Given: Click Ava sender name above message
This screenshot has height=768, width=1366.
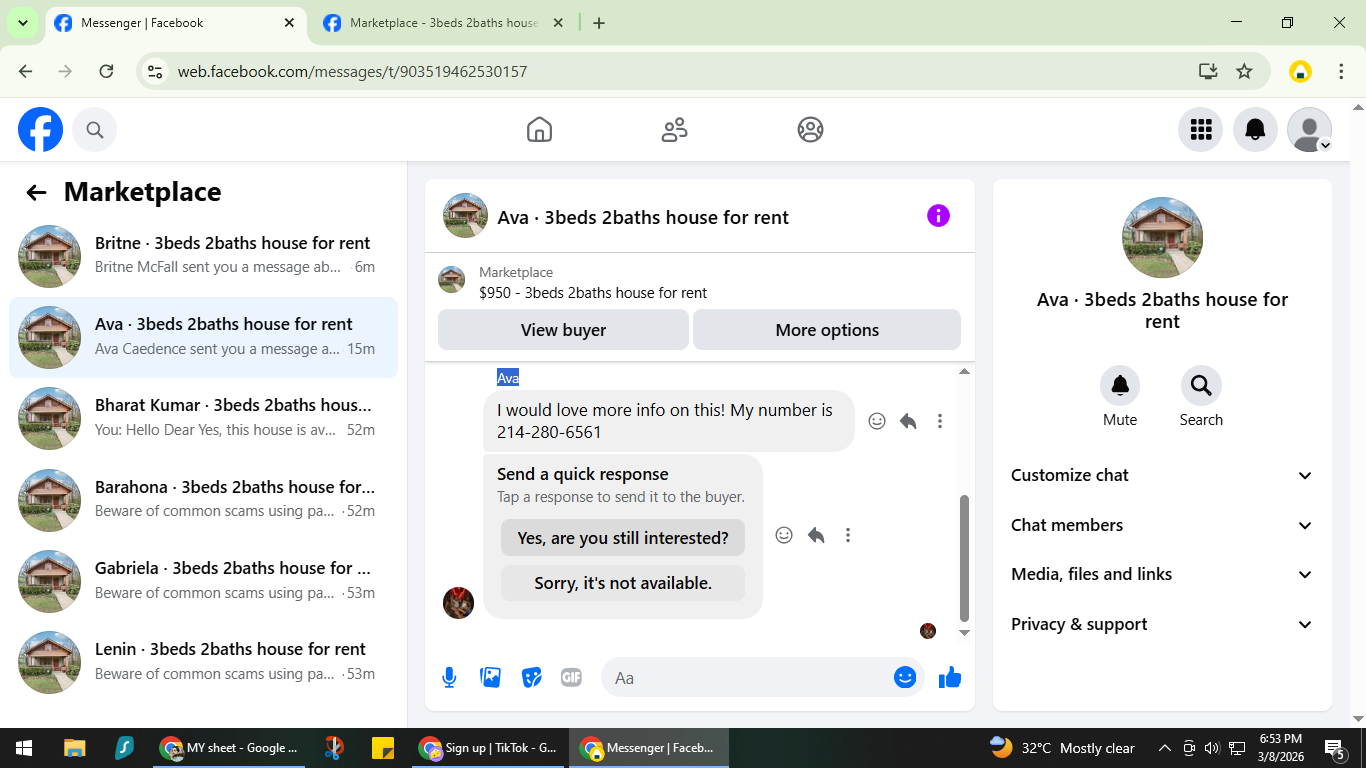Looking at the screenshot, I should click(x=508, y=378).
